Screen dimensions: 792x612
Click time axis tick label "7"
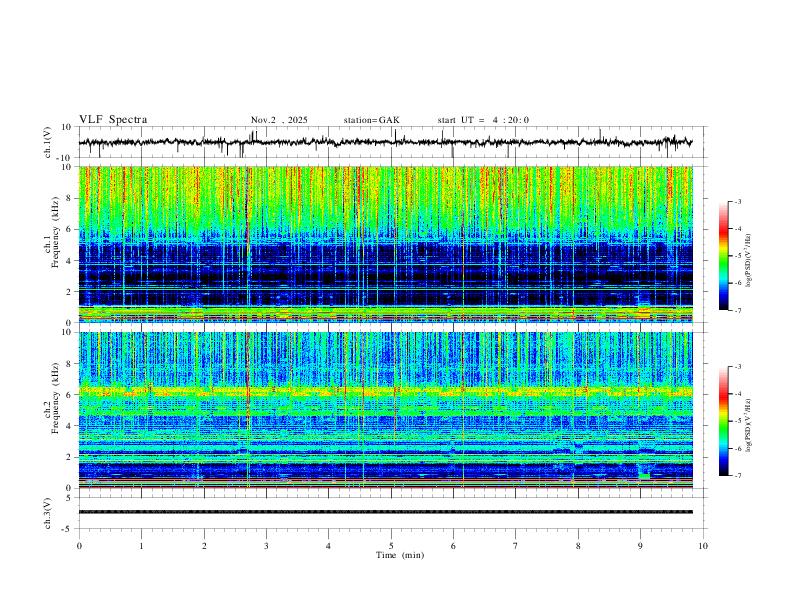coord(515,546)
